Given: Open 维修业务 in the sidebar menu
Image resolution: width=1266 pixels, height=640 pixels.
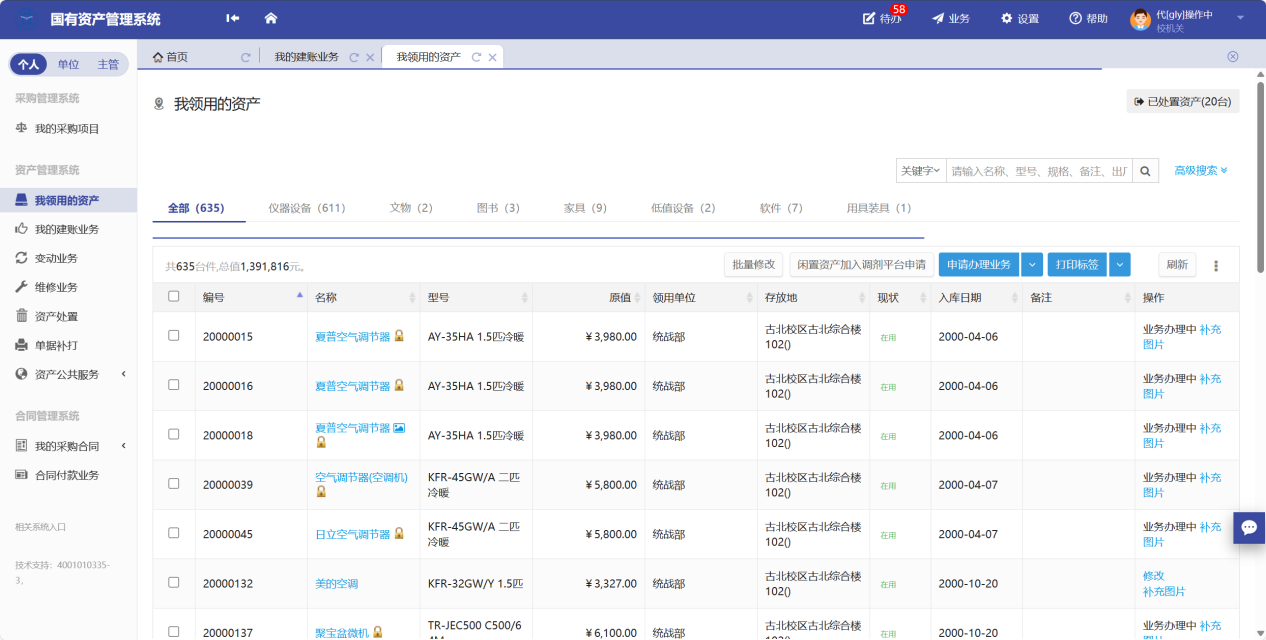Looking at the screenshot, I should point(56,287).
